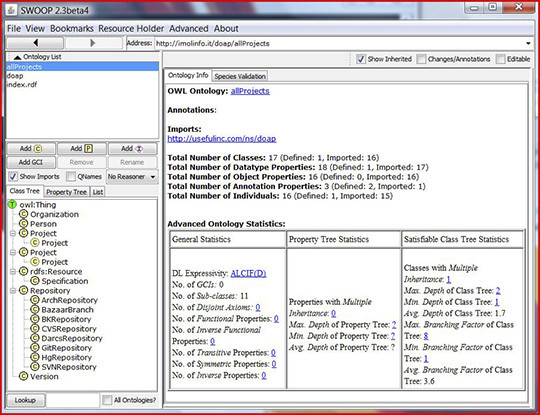The width and height of the screenshot is (540, 415).
Task: Click the Lookup text input field
Action: point(73,400)
